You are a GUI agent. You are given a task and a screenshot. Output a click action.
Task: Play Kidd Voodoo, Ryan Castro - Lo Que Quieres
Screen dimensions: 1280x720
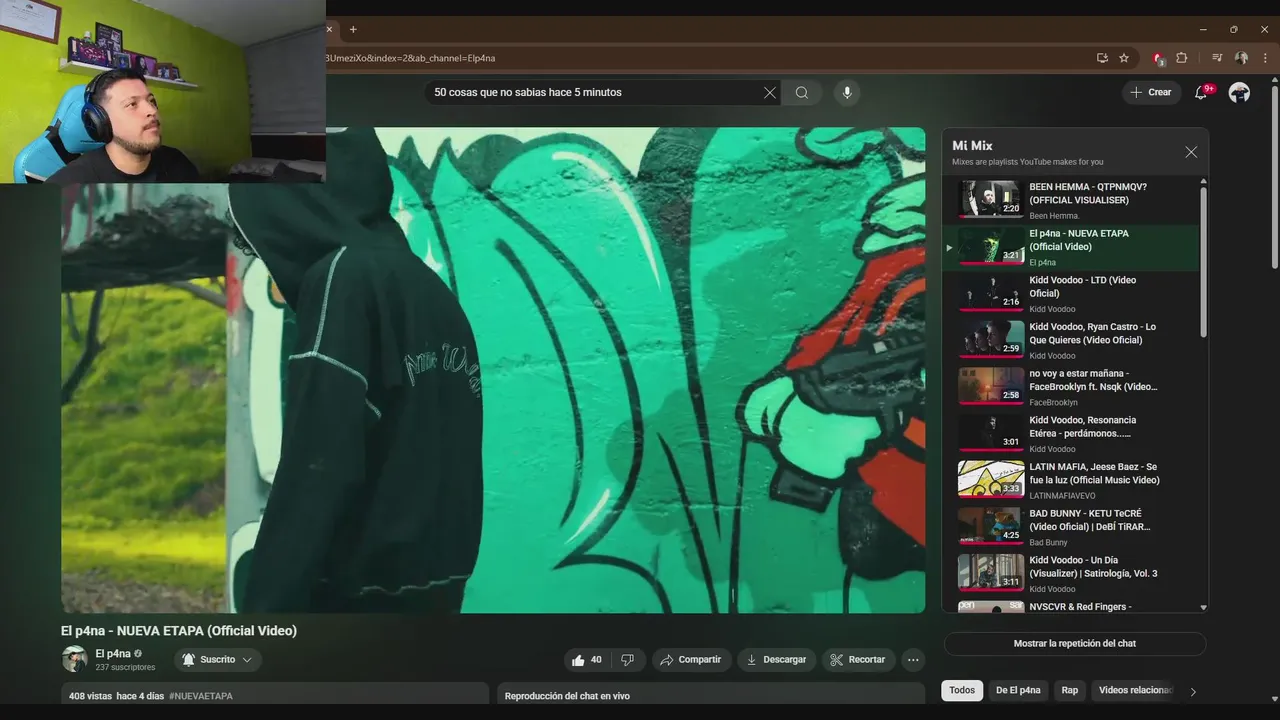coord(1070,340)
